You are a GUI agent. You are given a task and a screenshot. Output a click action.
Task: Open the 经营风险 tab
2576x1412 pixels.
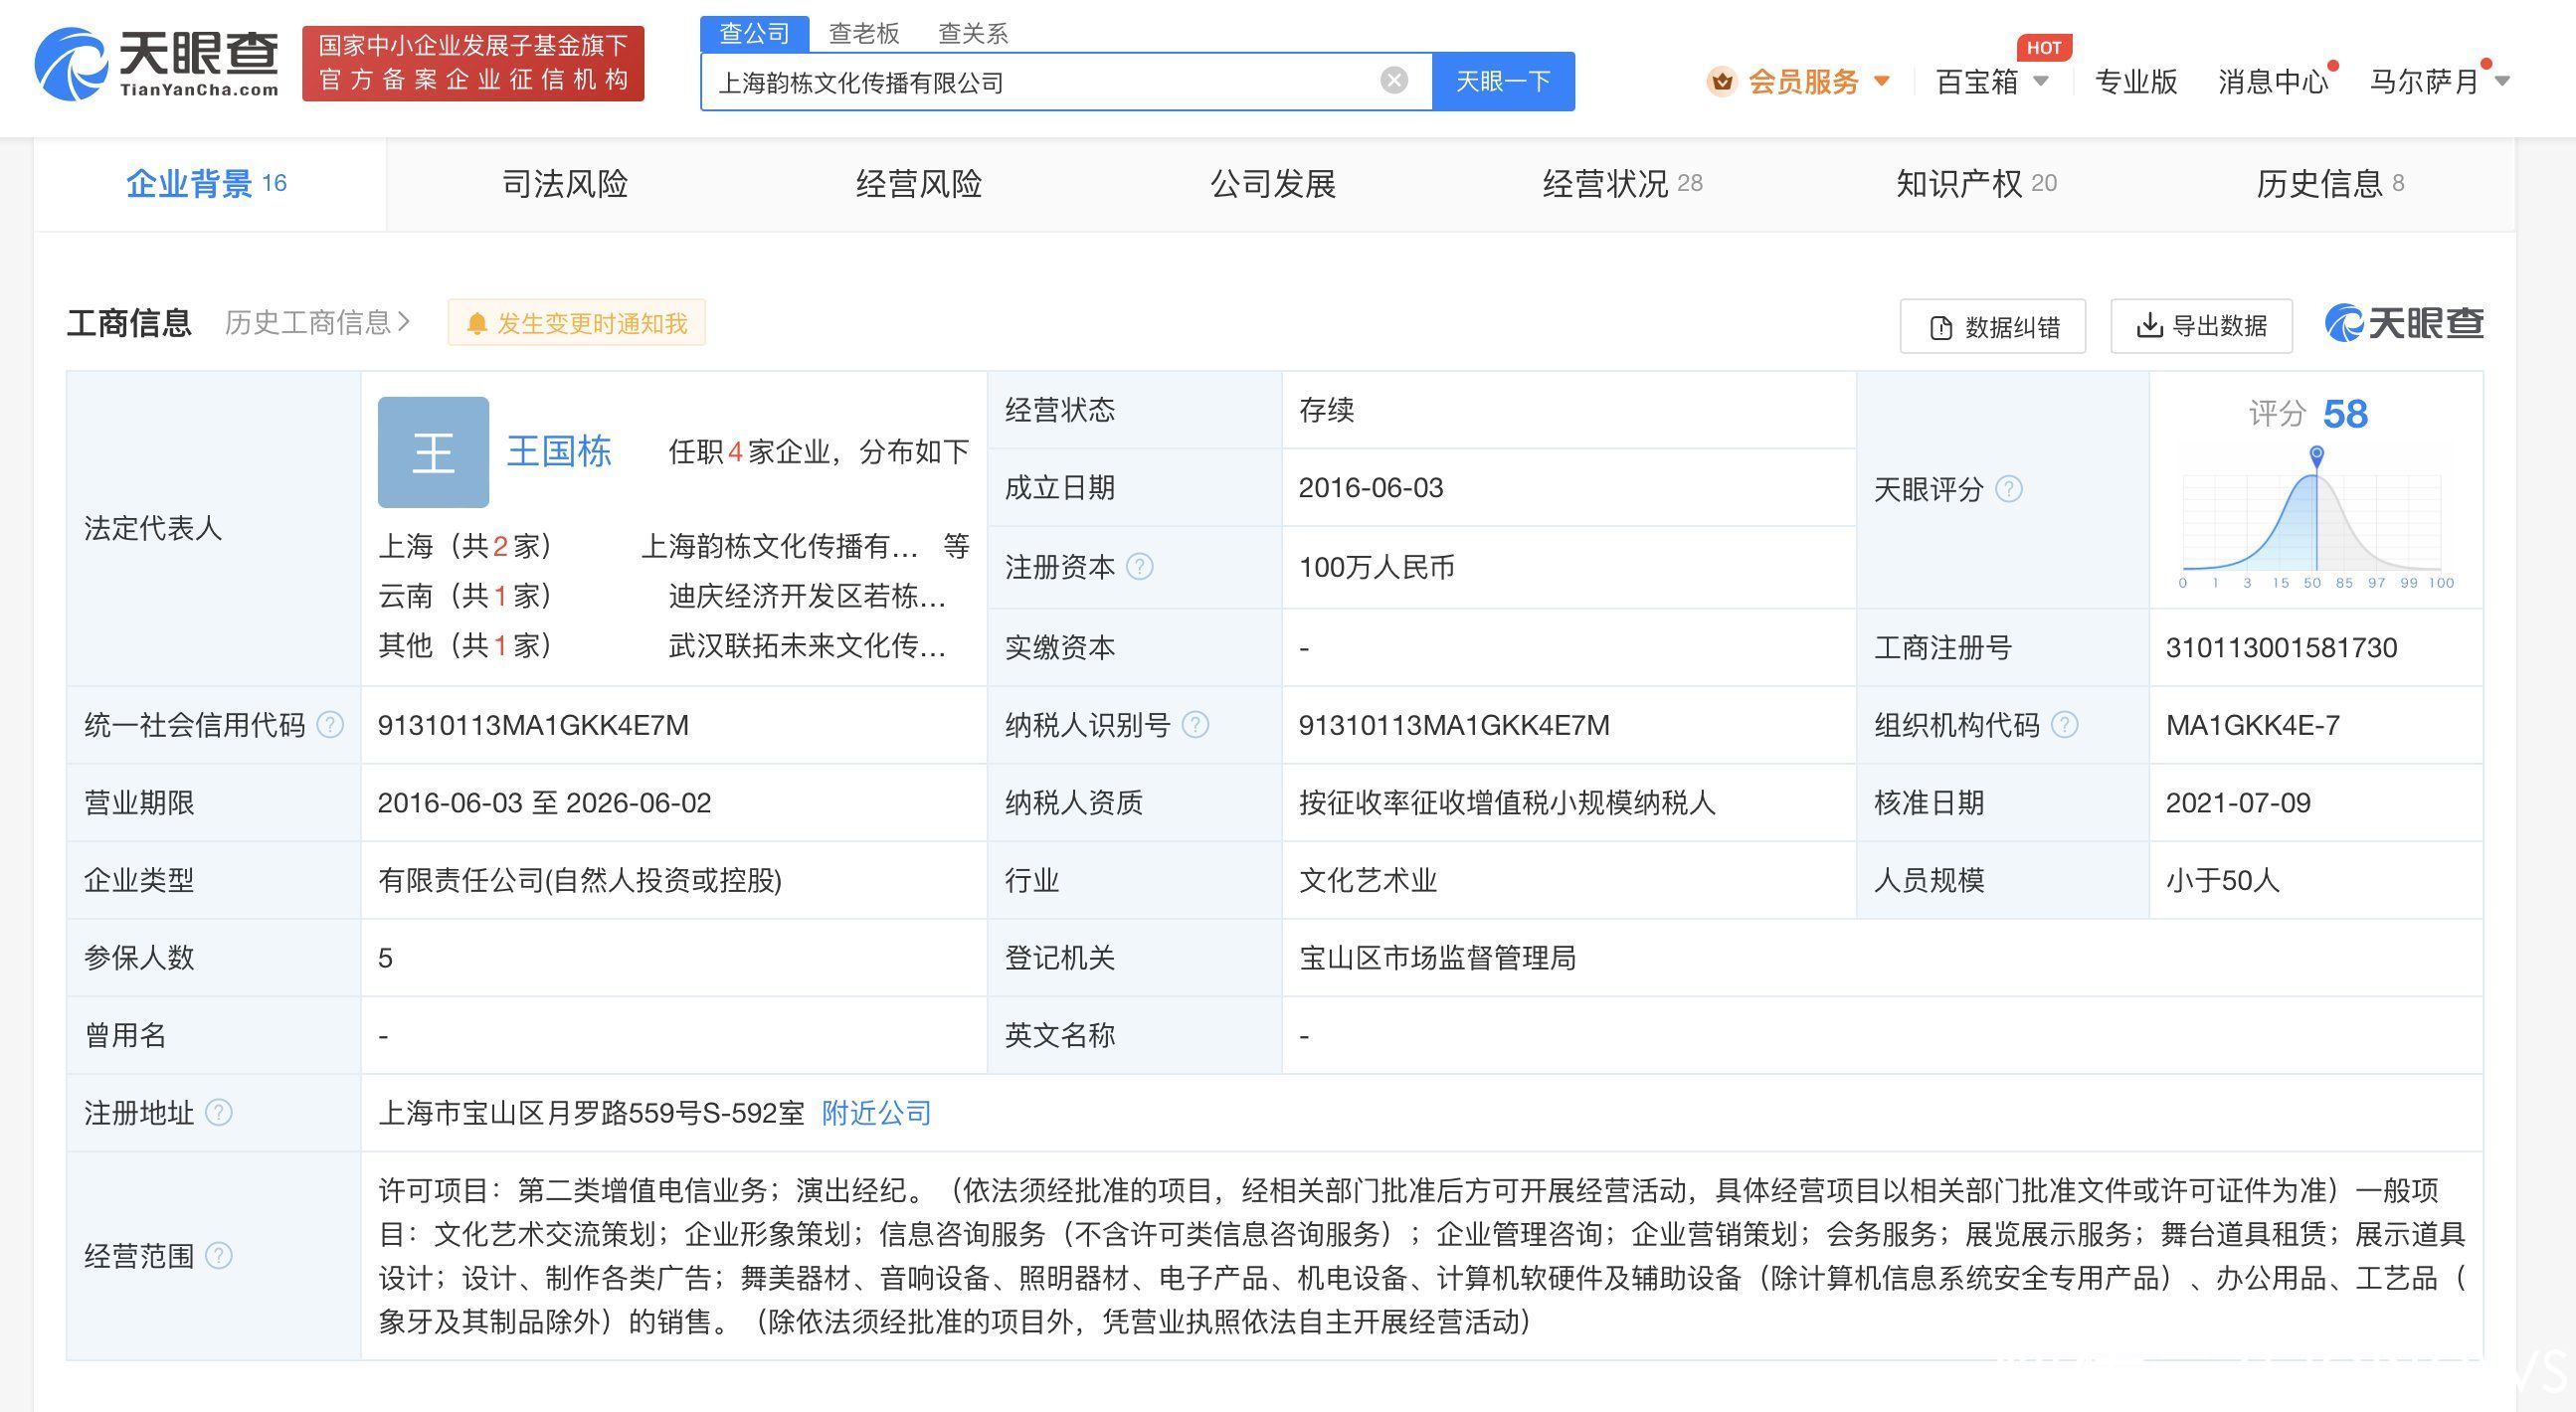tap(919, 184)
